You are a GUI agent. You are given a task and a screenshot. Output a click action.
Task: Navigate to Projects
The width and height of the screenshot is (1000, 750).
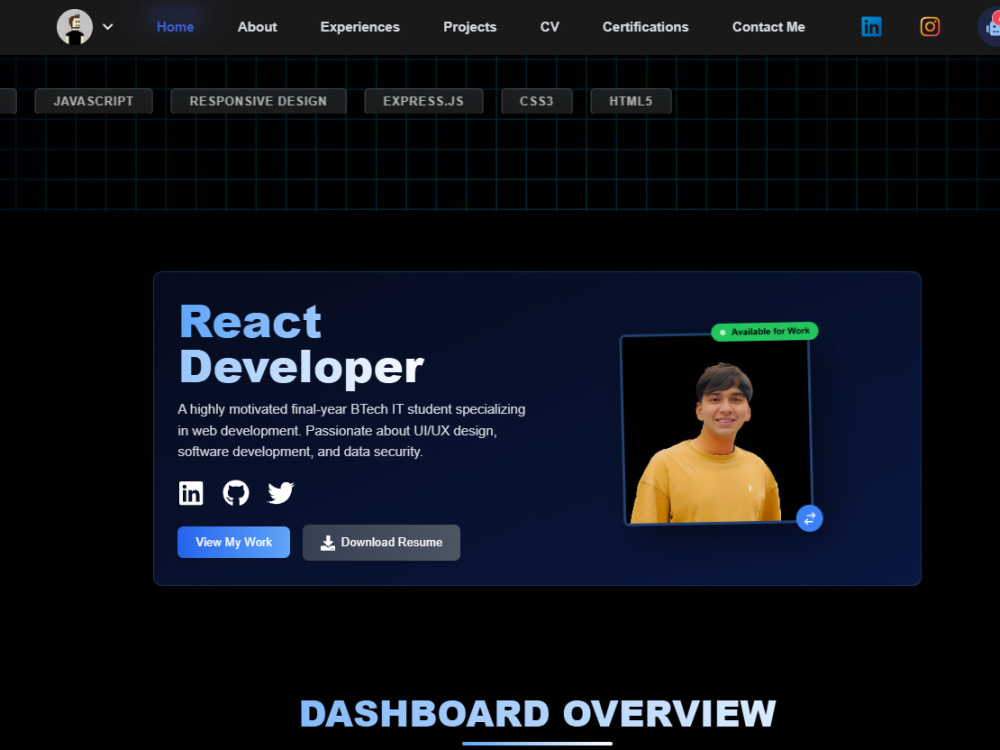tap(469, 27)
